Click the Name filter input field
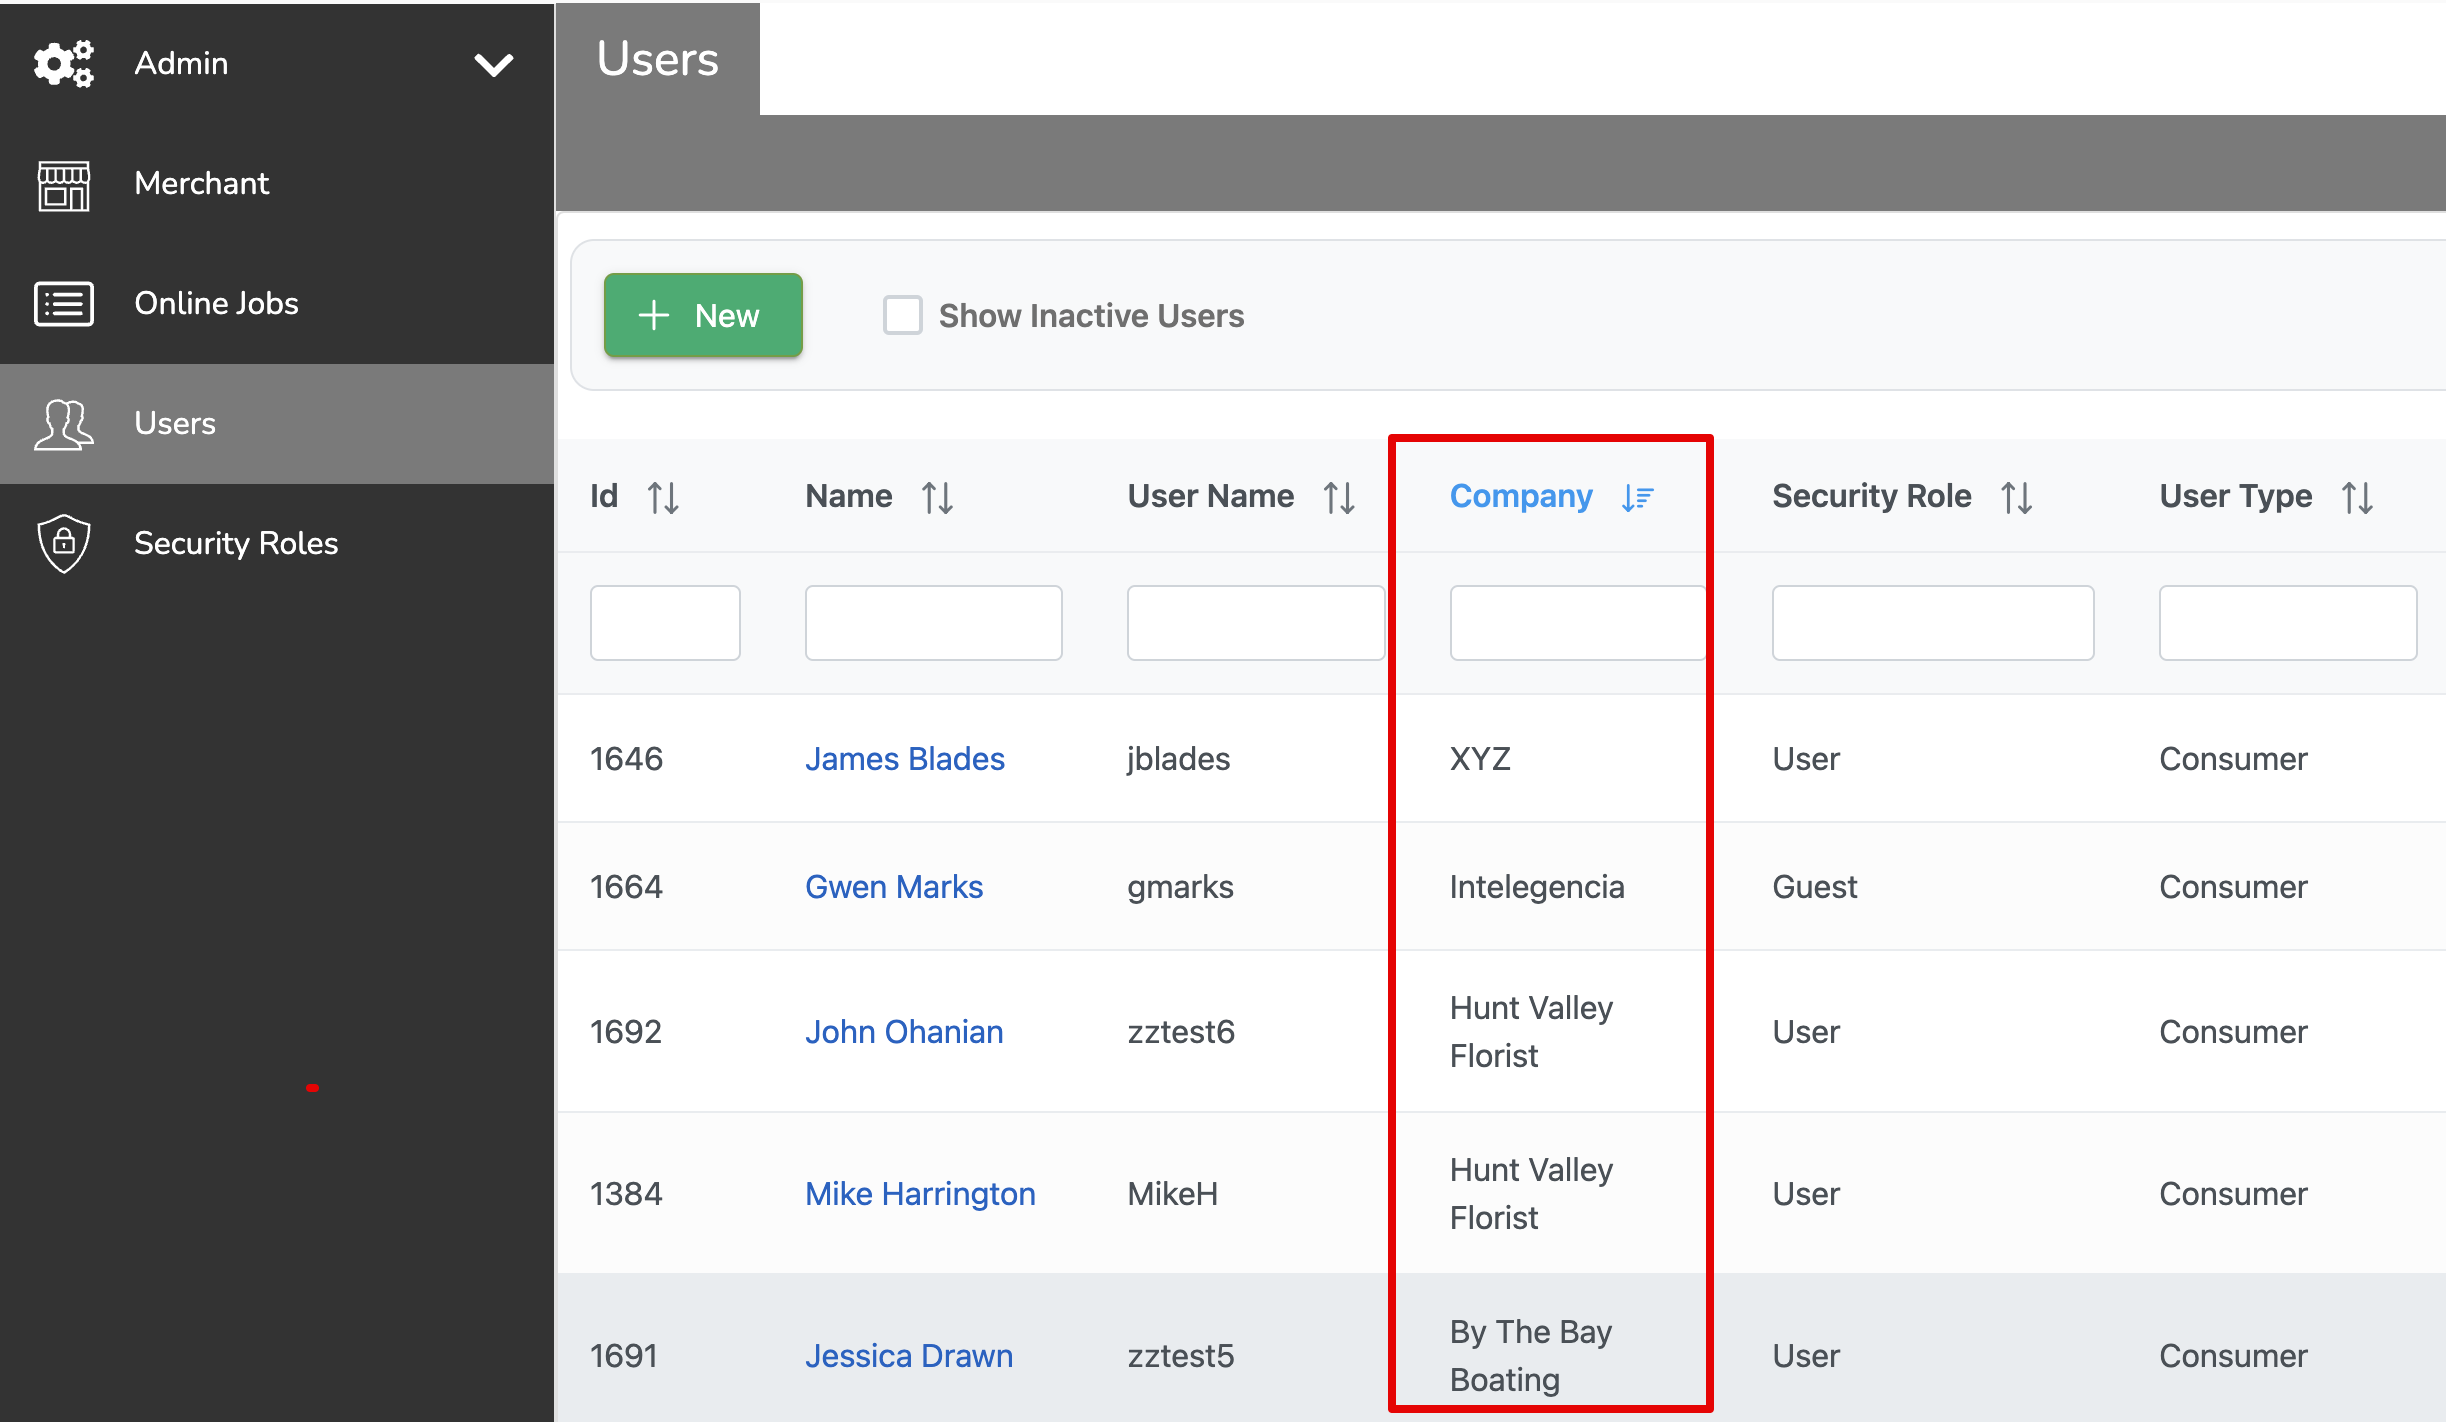 [x=933, y=623]
